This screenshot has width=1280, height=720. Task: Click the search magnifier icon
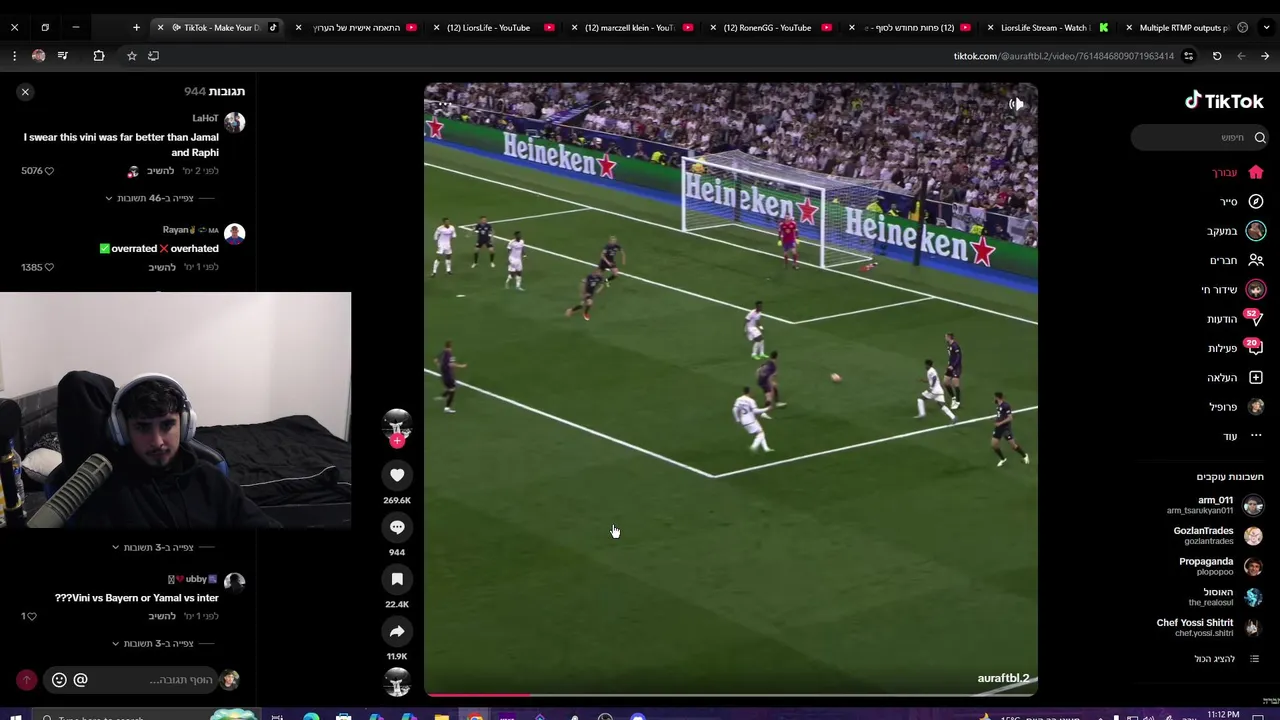pos(1260,137)
